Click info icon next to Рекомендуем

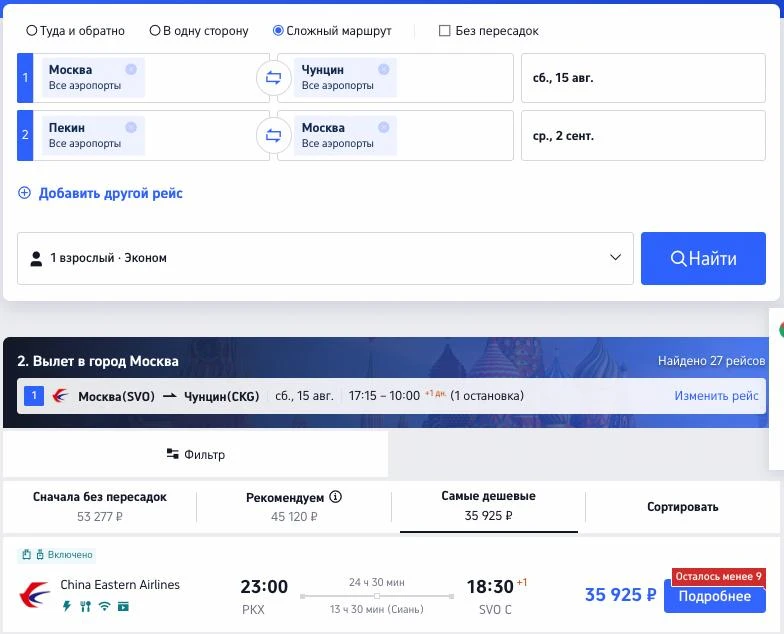pos(336,497)
